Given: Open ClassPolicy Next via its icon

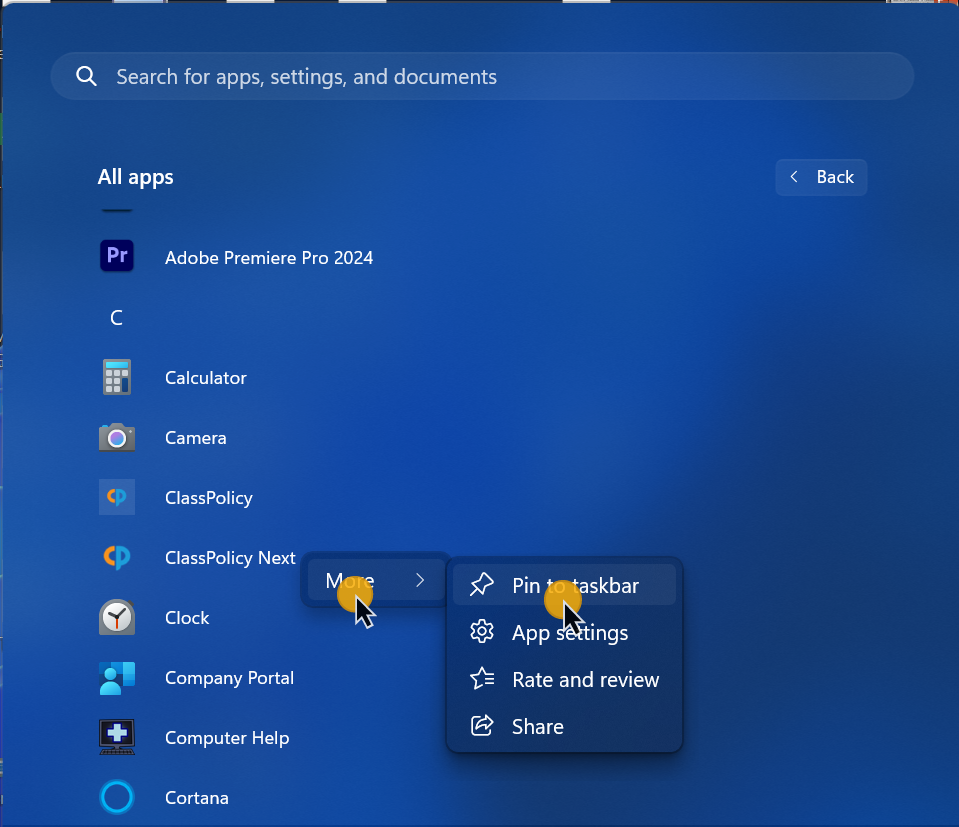Looking at the screenshot, I should coord(117,557).
